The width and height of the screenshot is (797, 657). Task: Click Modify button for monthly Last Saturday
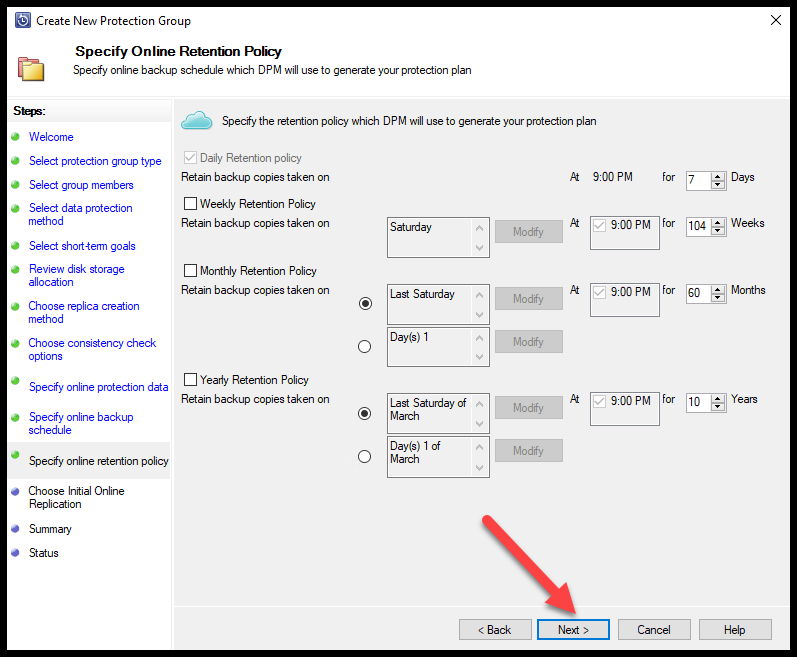(x=529, y=299)
